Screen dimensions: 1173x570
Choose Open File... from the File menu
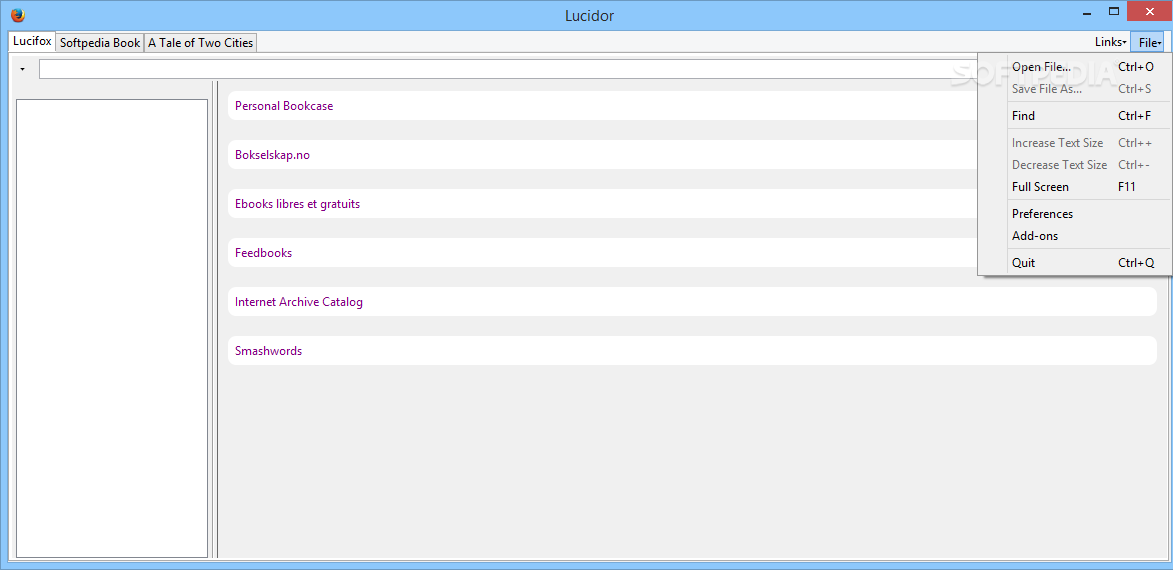(1075, 67)
